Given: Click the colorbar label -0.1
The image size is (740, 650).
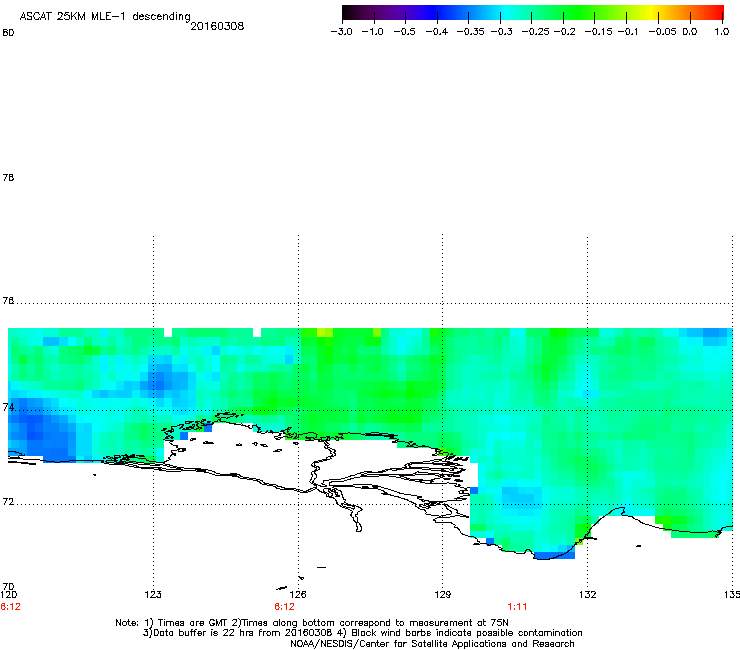Looking at the screenshot, I should coord(628,32).
